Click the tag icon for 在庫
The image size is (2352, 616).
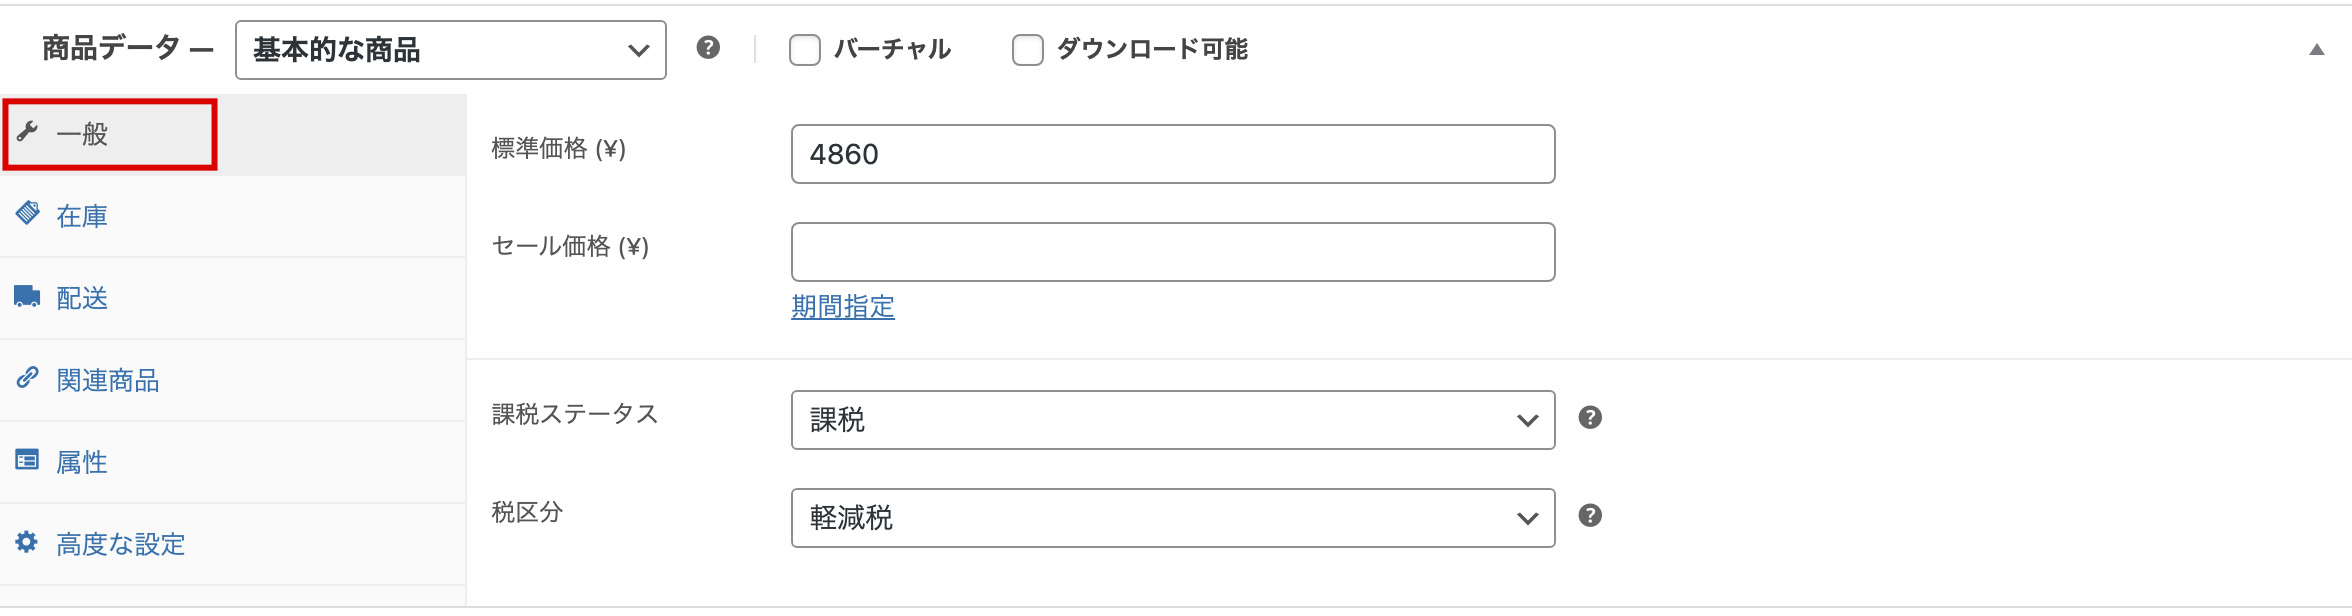coord(27,213)
